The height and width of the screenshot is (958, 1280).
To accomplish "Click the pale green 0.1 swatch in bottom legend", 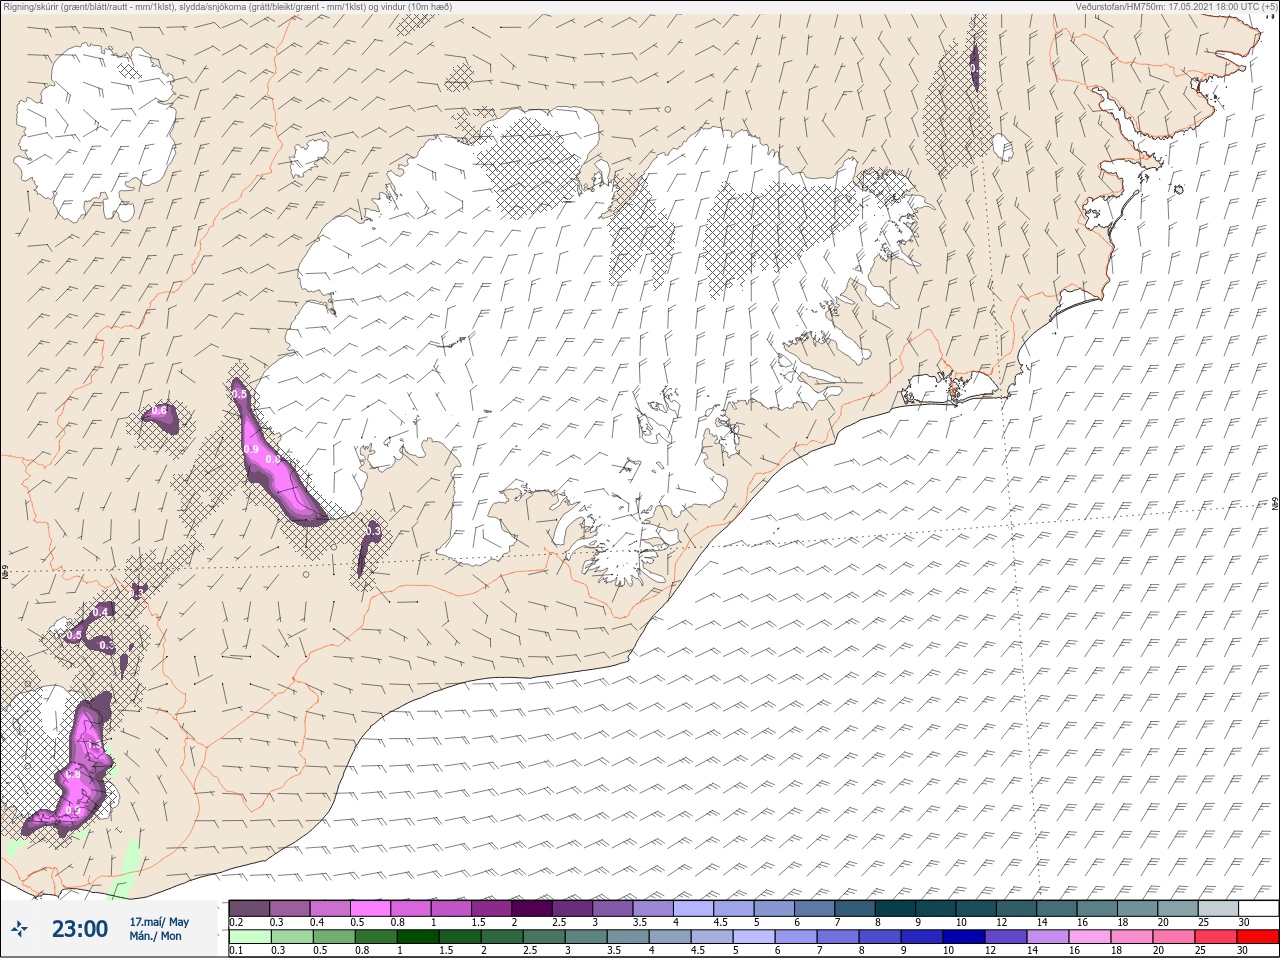I will (249, 937).
